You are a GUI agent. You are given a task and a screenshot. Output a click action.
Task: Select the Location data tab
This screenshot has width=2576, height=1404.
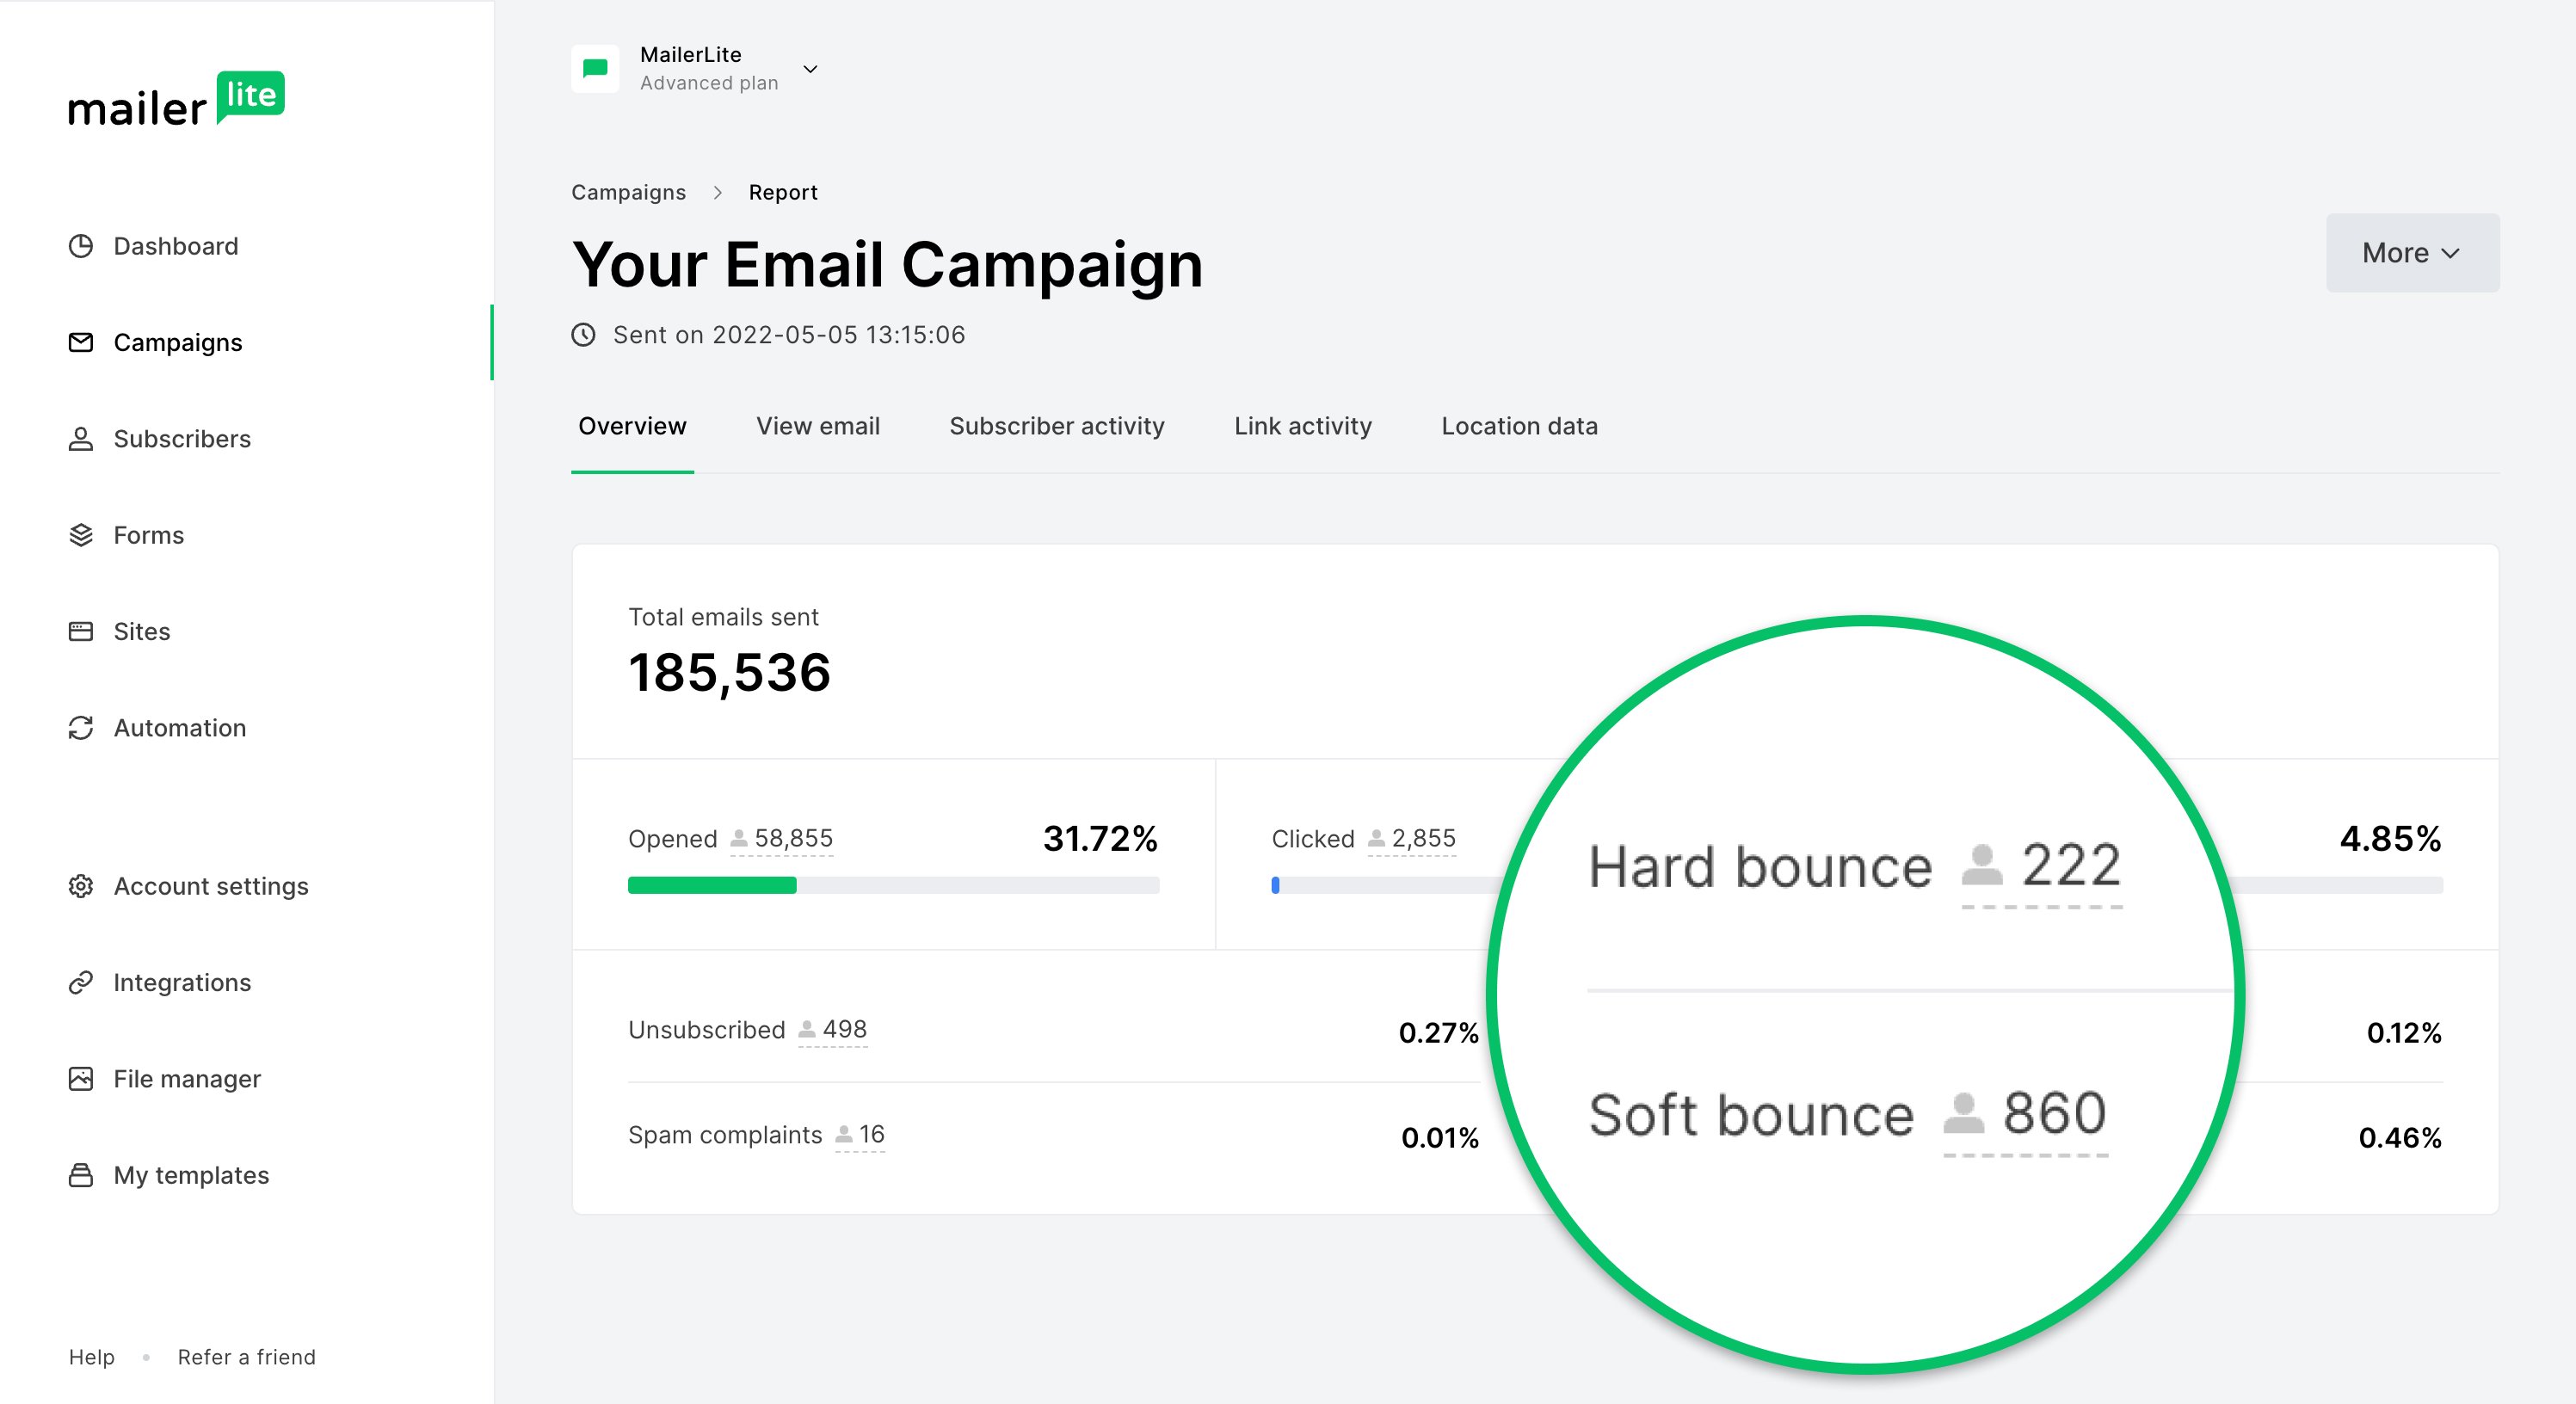[1519, 425]
